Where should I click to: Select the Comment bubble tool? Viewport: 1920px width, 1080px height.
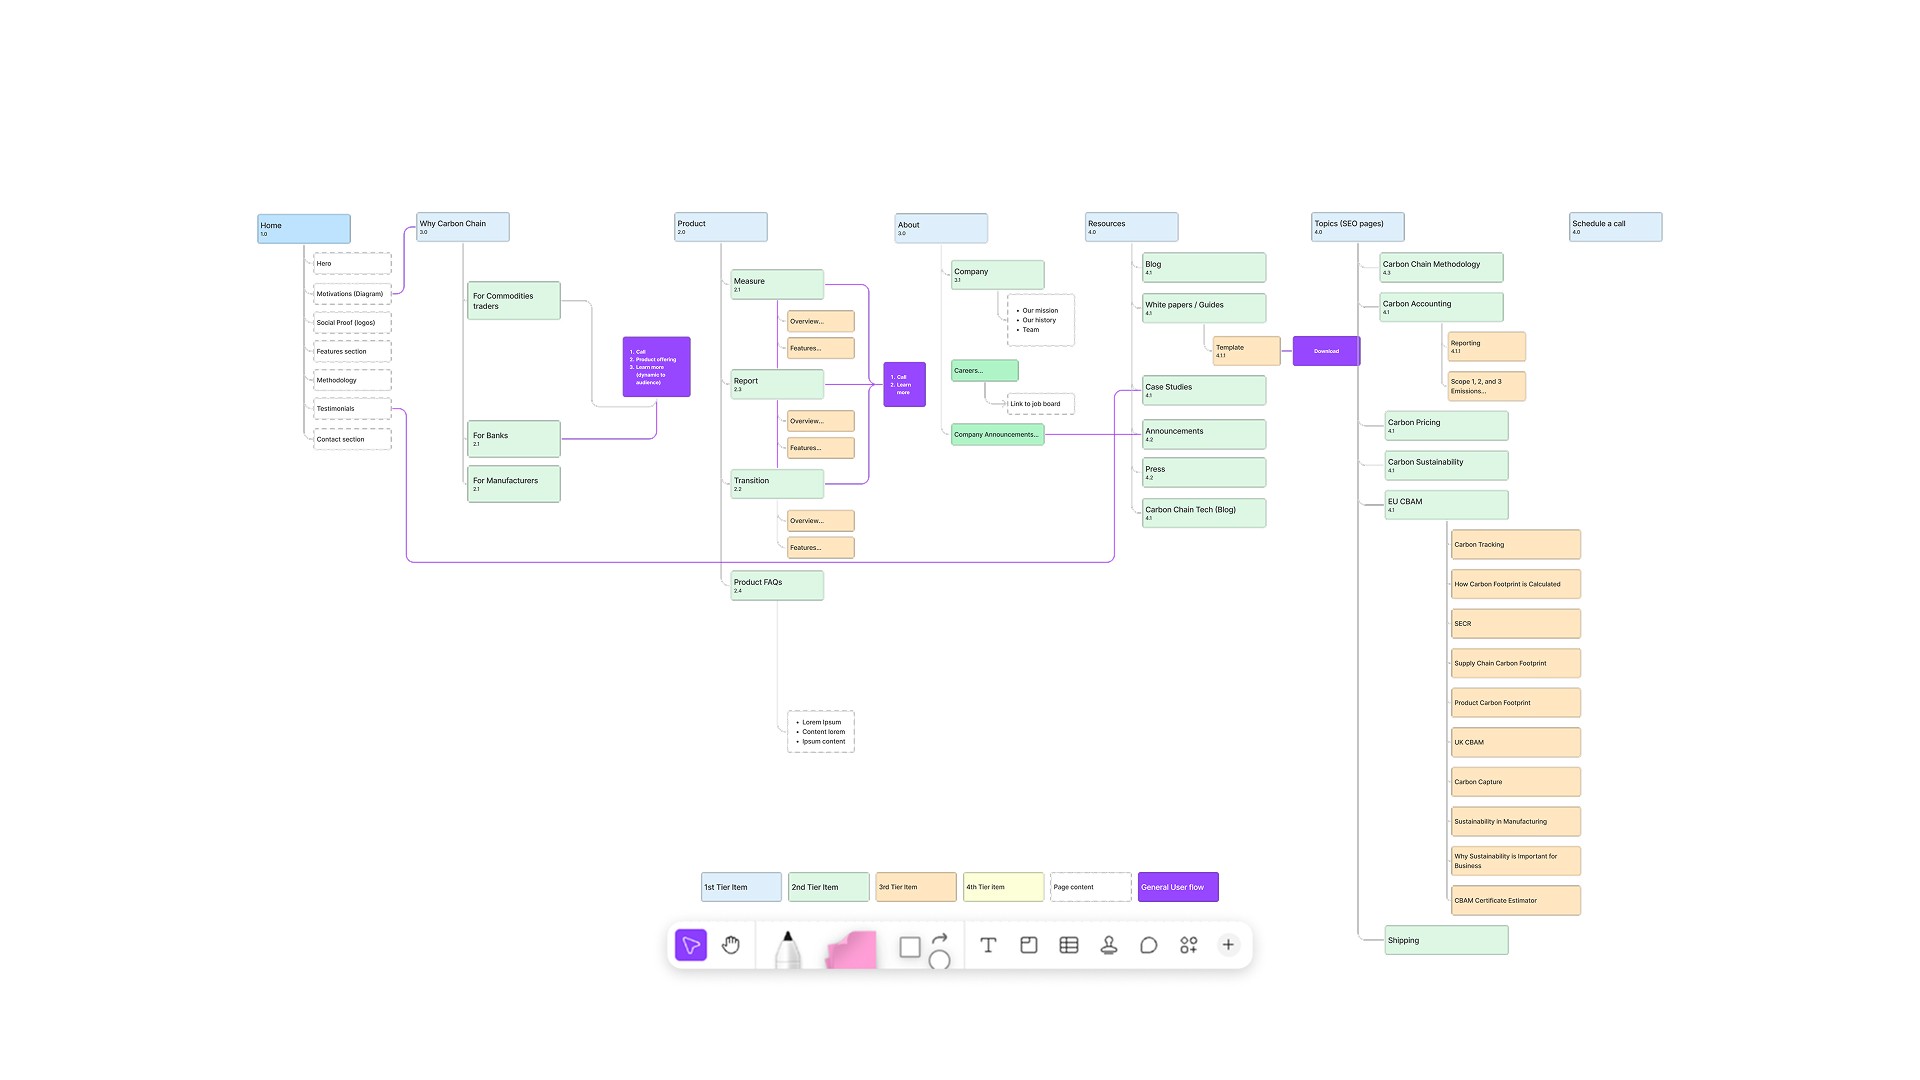[x=1148, y=945]
